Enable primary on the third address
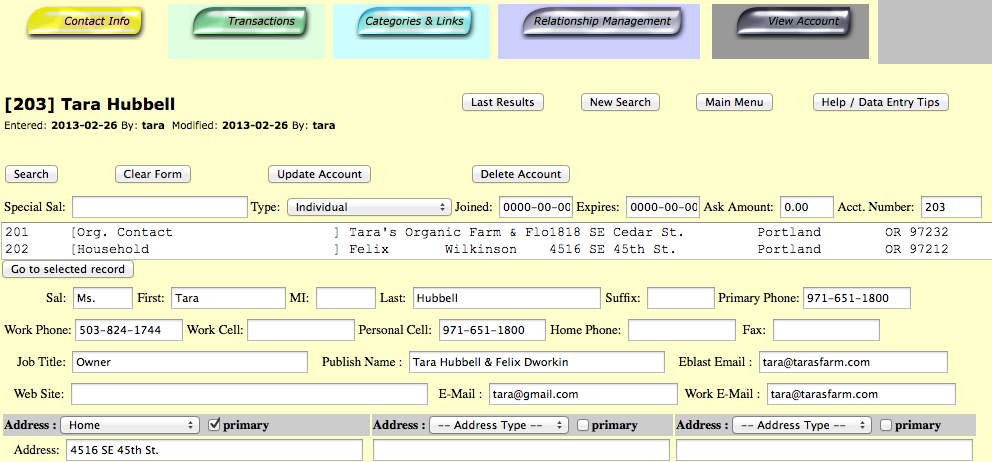The width and height of the screenshot is (992, 462). [886, 425]
